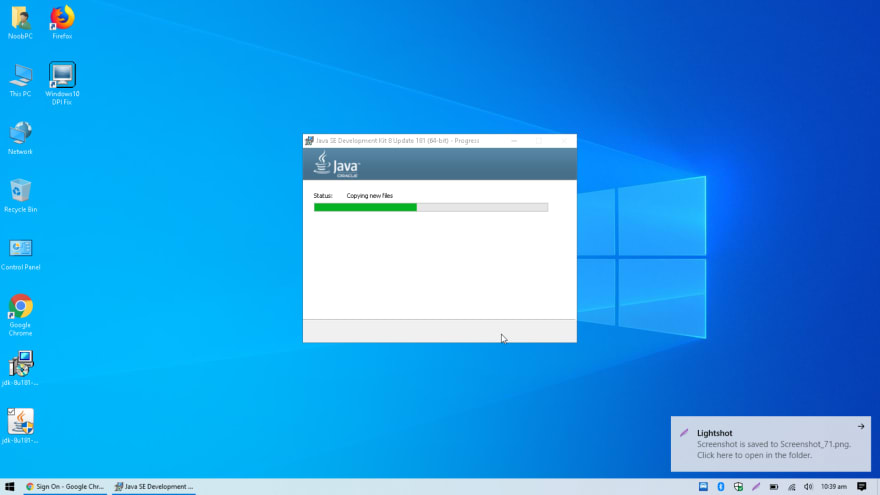Click the Java installer progress bar
The image size is (880, 495).
pos(430,207)
